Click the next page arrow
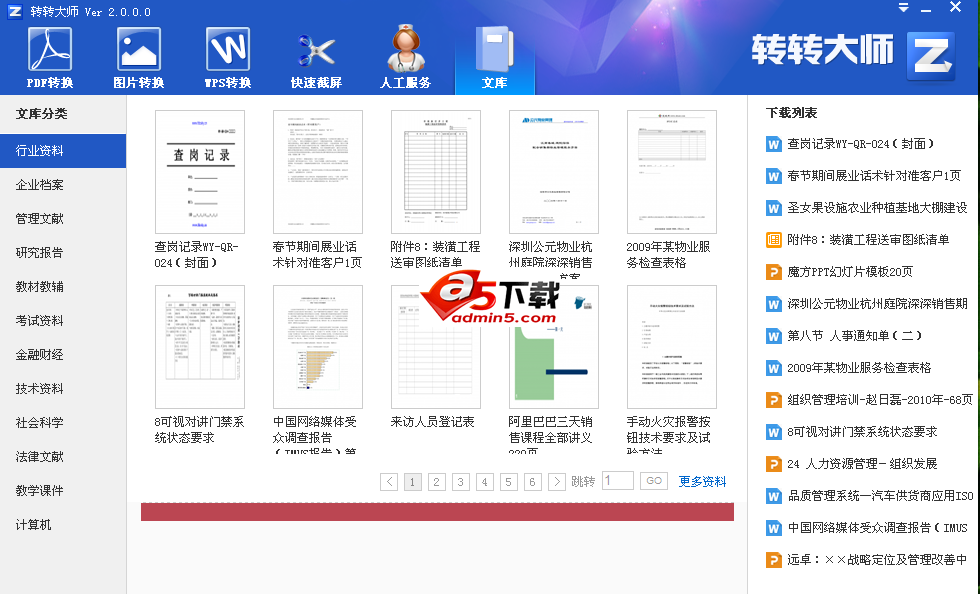 coord(558,481)
